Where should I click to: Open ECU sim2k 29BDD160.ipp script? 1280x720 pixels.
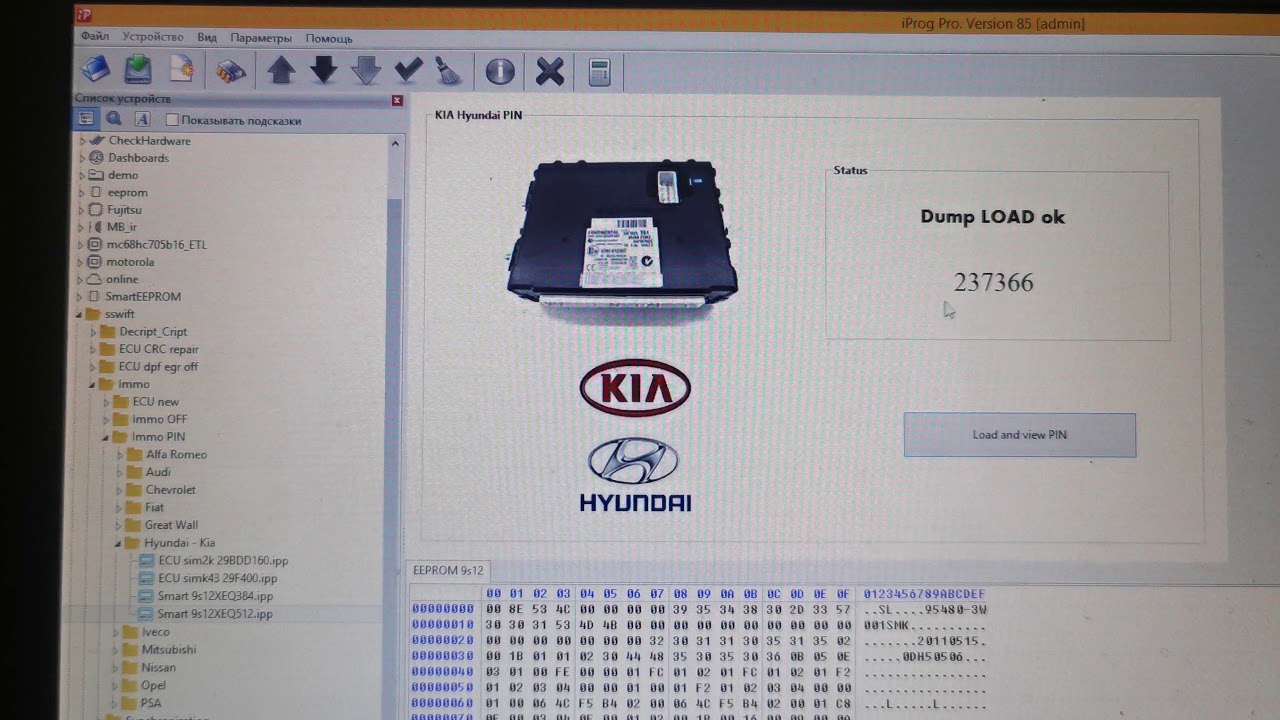coord(223,561)
